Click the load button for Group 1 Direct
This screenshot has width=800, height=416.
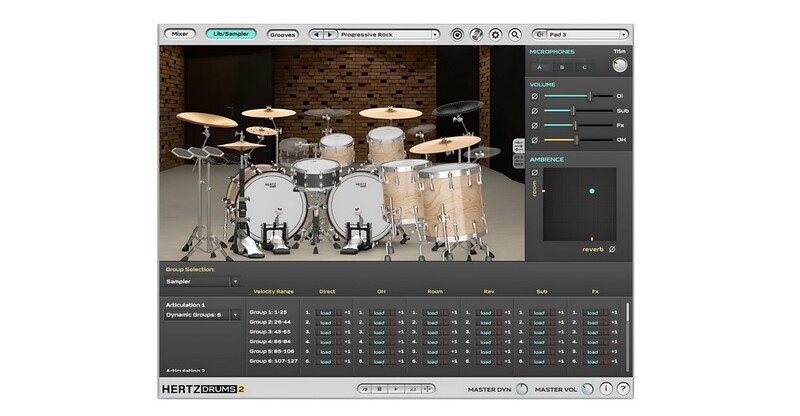[324, 312]
